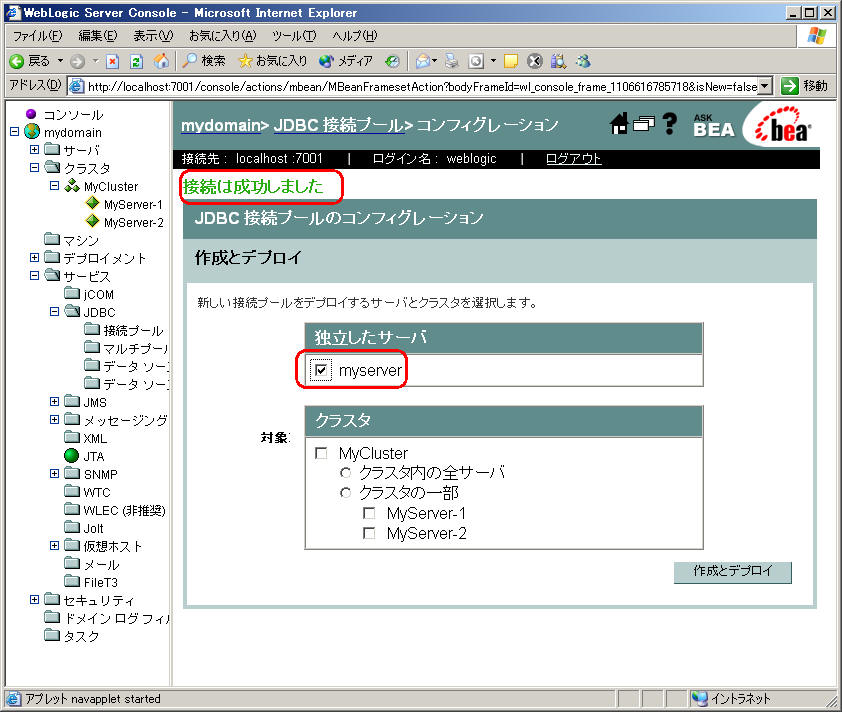
Task: Open the Ask BEA logo link
Action: (713, 125)
